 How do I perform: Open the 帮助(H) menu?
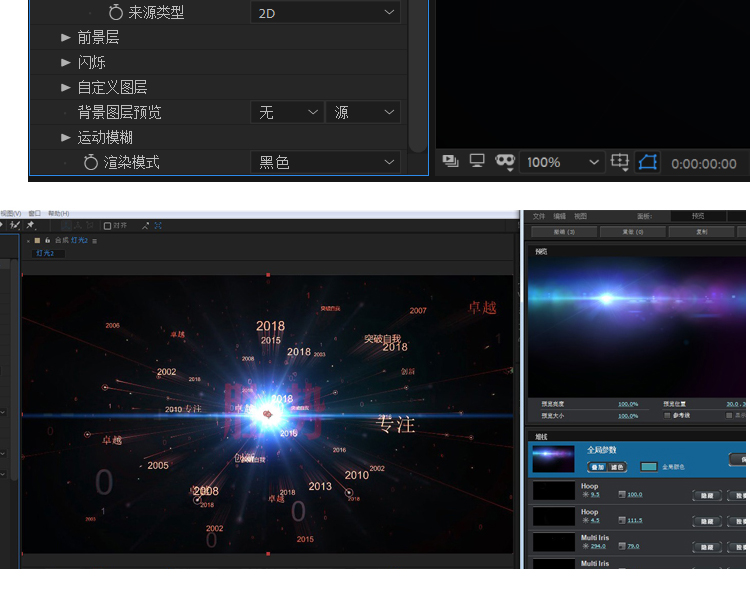tap(58, 213)
